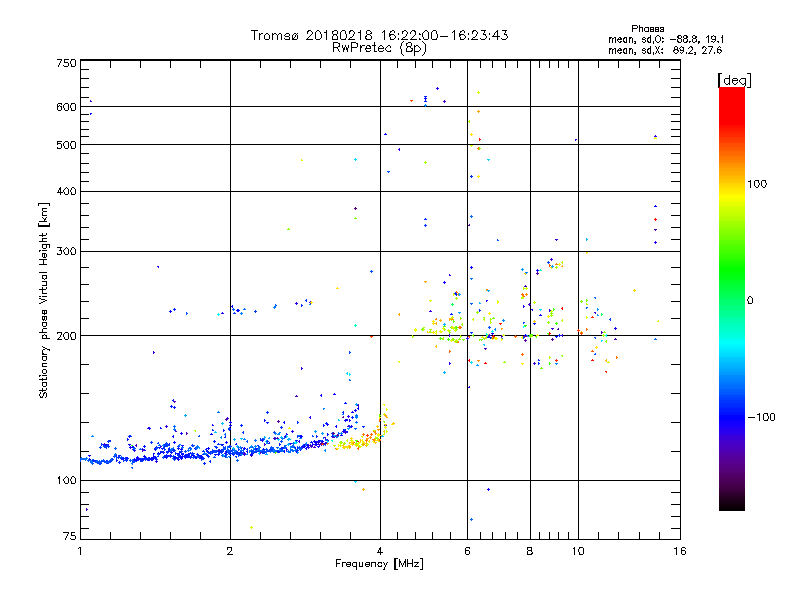Click the plot title 'Tromsø 20180218 16:22:00-16:23:43'
This screenshot has width=800, height=600.
[x=379, y=35]
